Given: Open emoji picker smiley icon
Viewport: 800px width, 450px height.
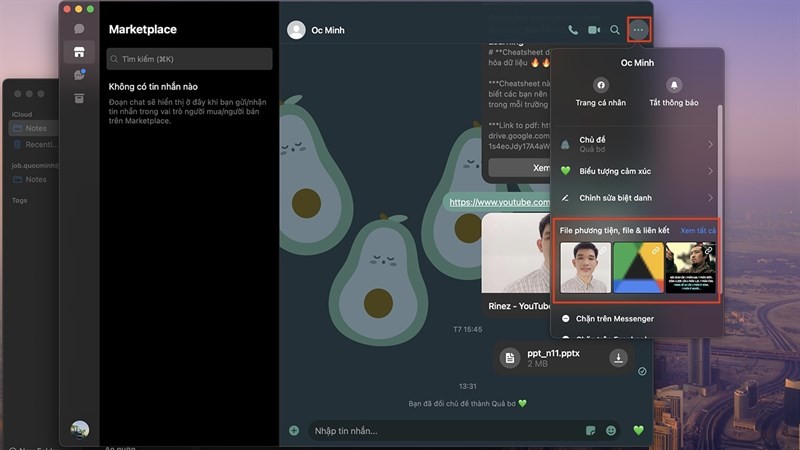Looking at the screenshot, I should pos(611,431).
